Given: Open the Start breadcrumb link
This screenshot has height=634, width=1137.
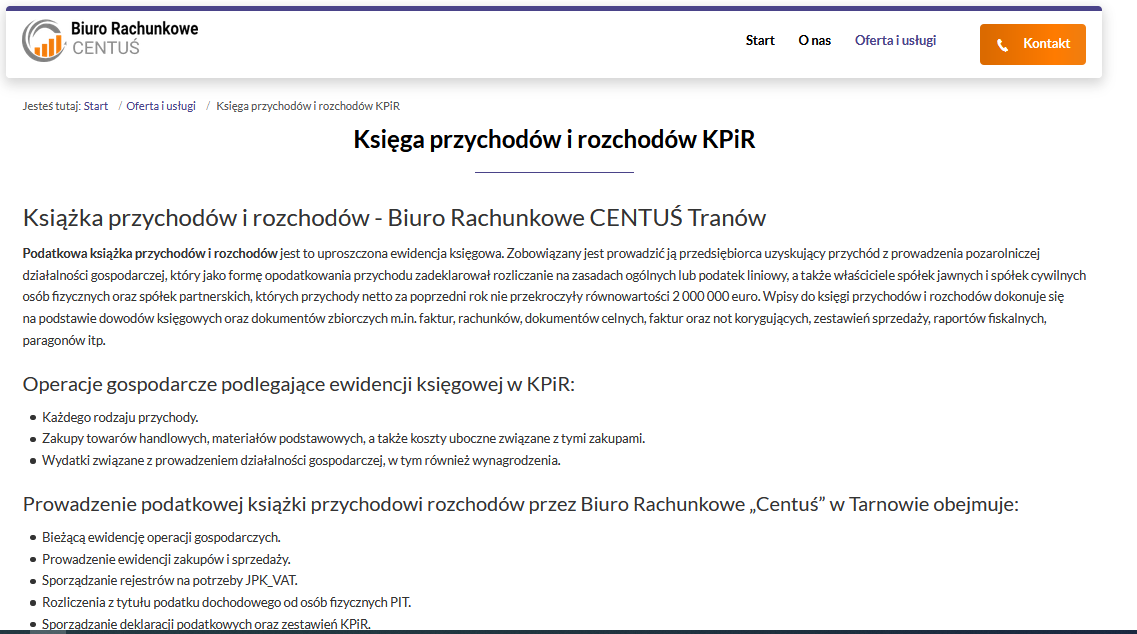Looking at the screenshot, I should click(x=97, y=105).
